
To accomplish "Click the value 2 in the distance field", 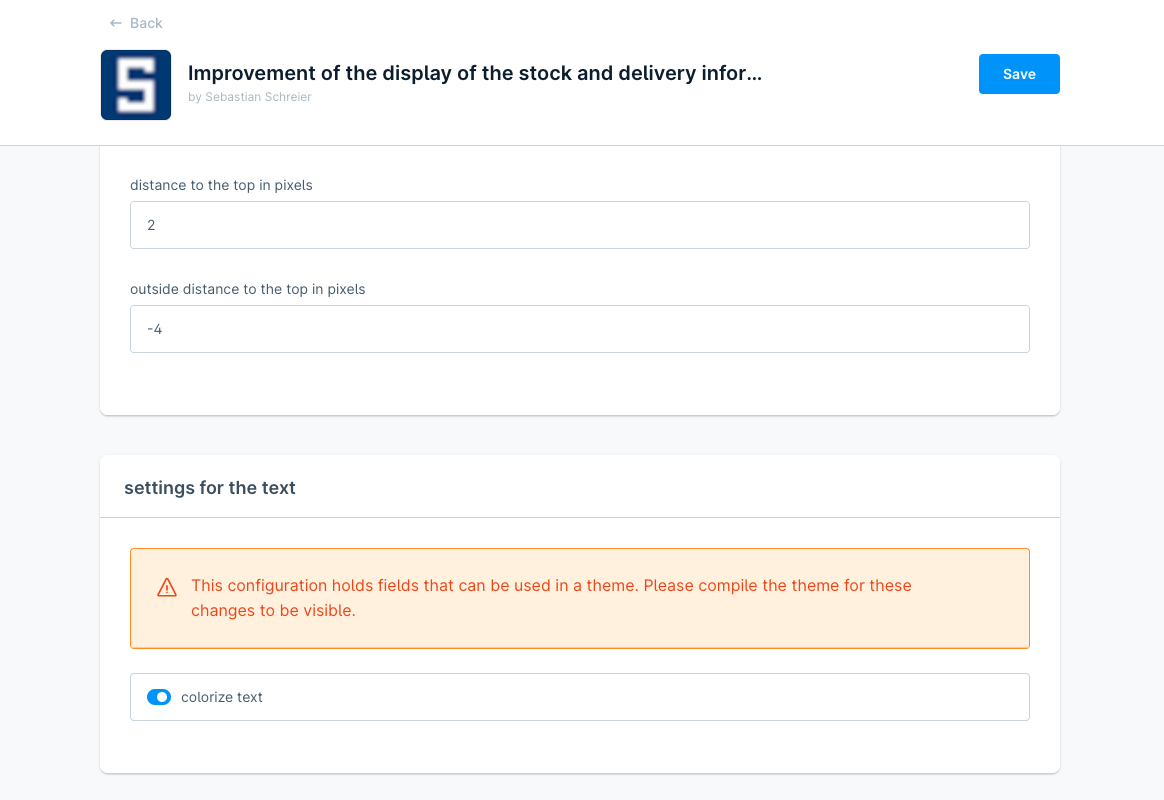I will coord(151,225).
